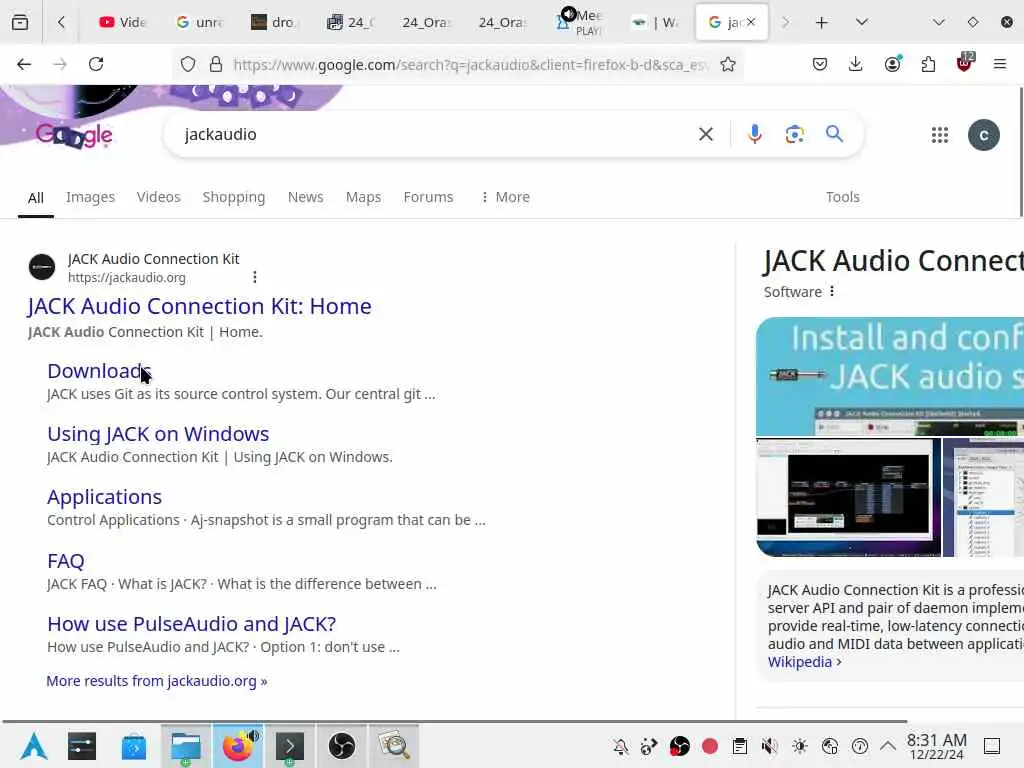Open the Firefox account icon
Screen dimensions: 1024x768
(892, 64)
